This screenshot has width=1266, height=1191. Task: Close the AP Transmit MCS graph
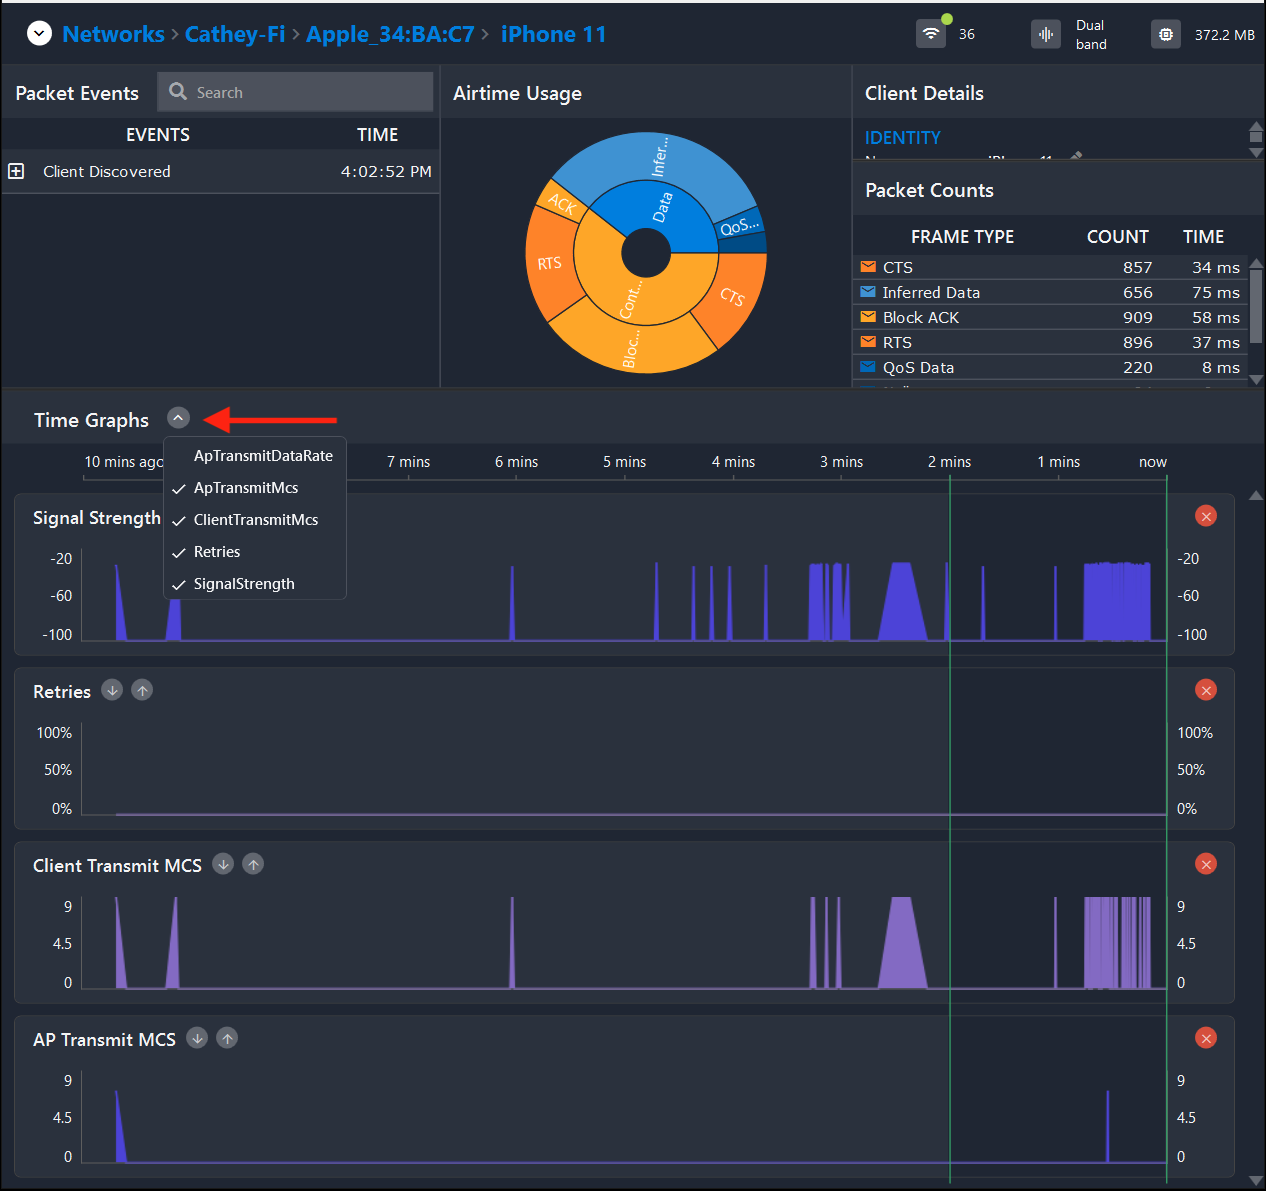1206,1038
